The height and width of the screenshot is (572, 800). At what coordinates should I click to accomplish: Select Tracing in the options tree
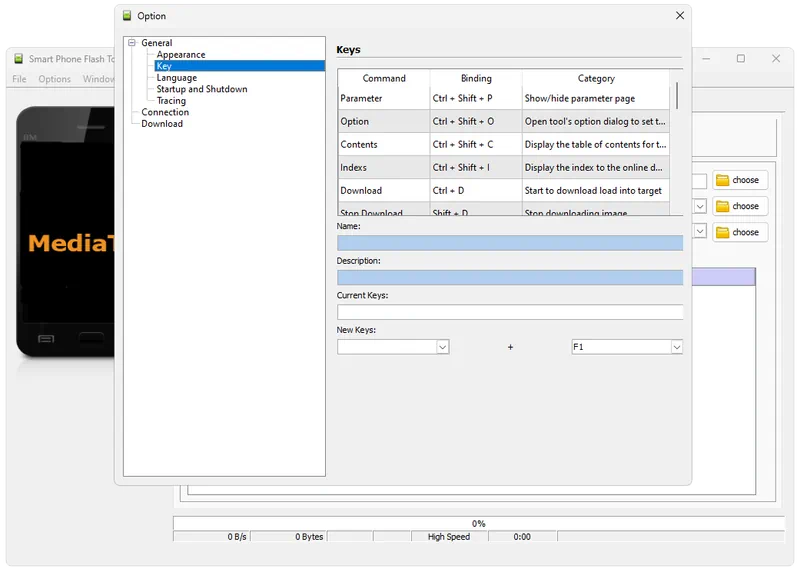tap(171, 101)
